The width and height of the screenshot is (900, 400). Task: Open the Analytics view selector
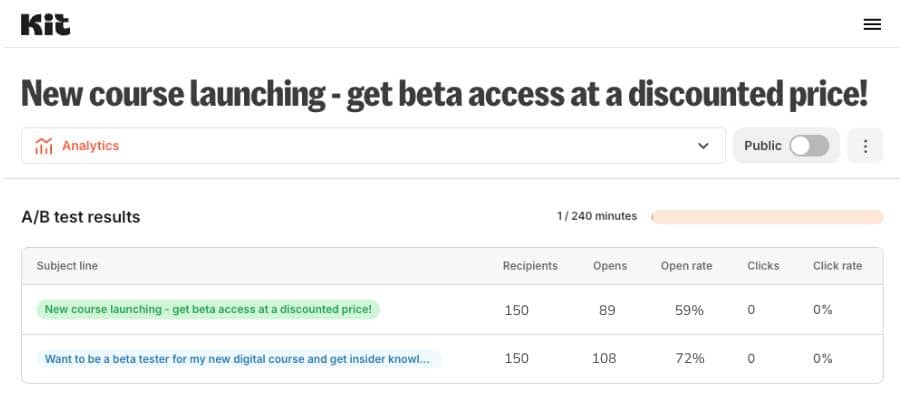pos(374,146)
